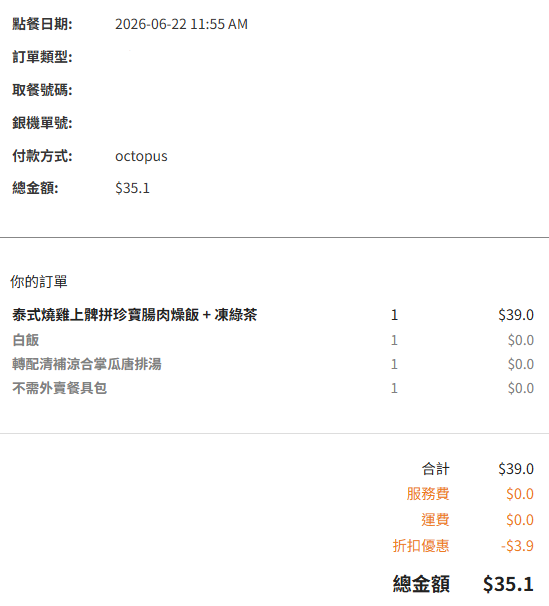Image resolution: width=549 pixels, height=606 pixels.
Task: Select the bold $35.1 grand total
Action: click(508, 584)
